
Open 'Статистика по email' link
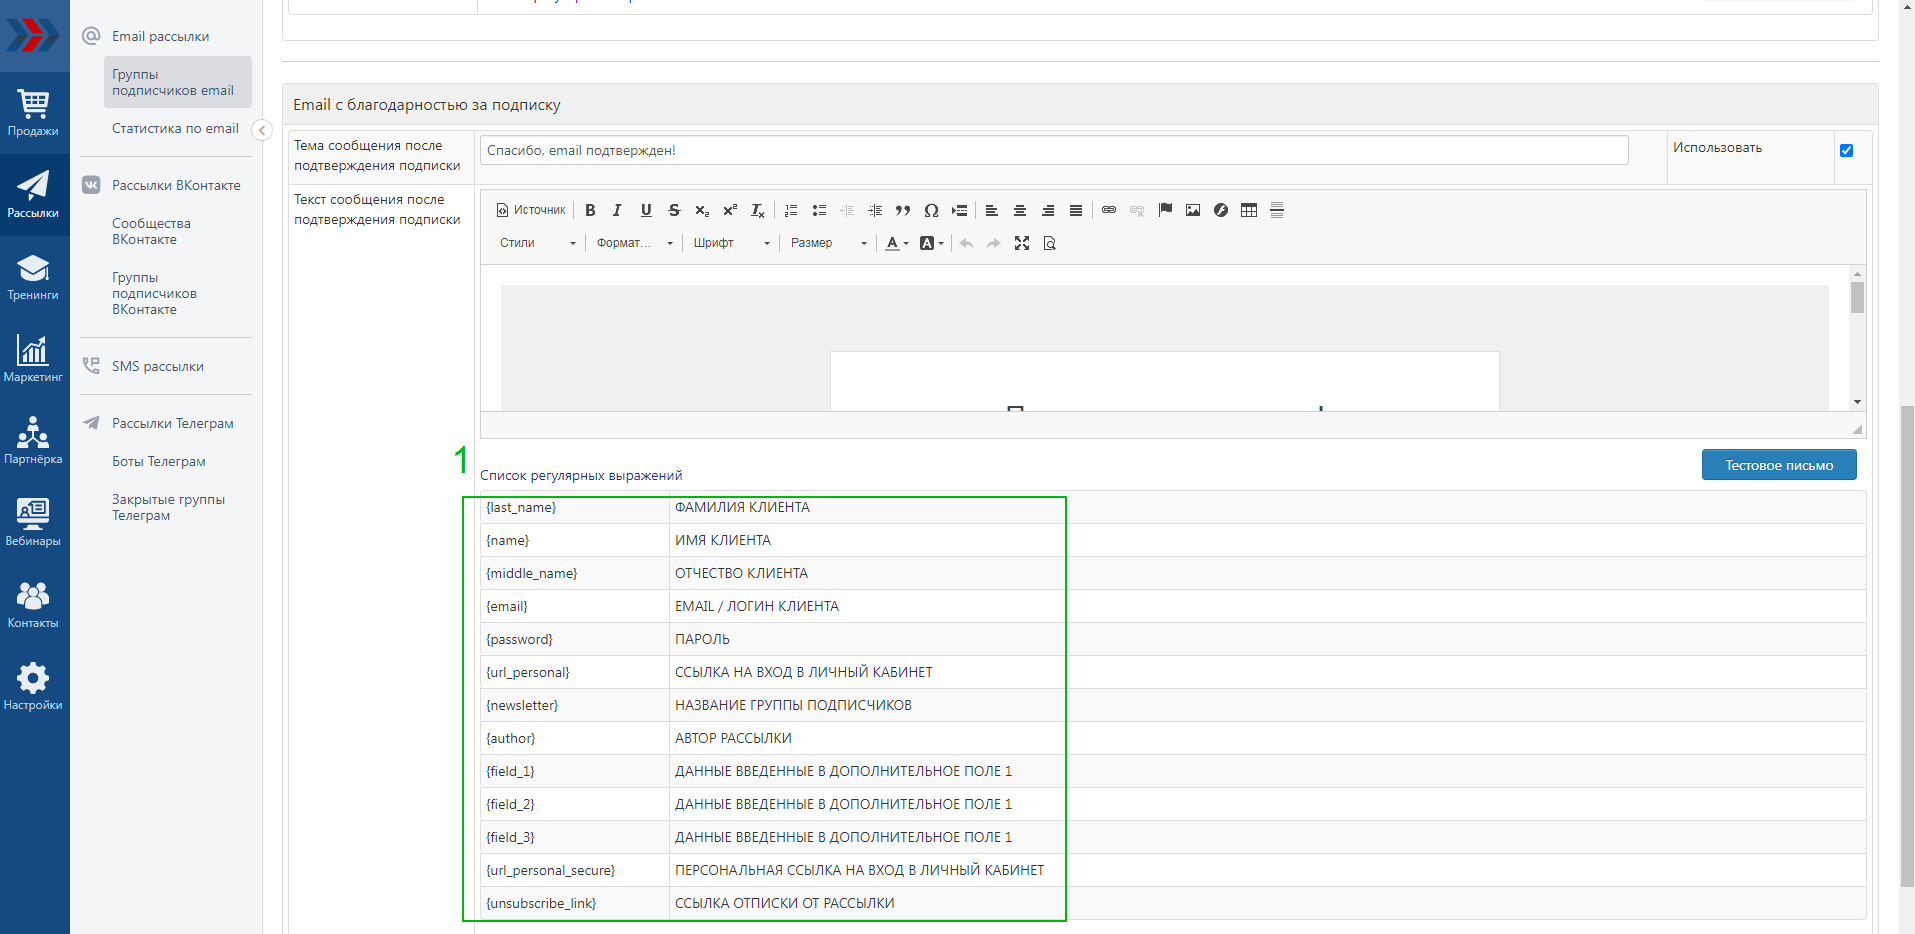[175, 128]
